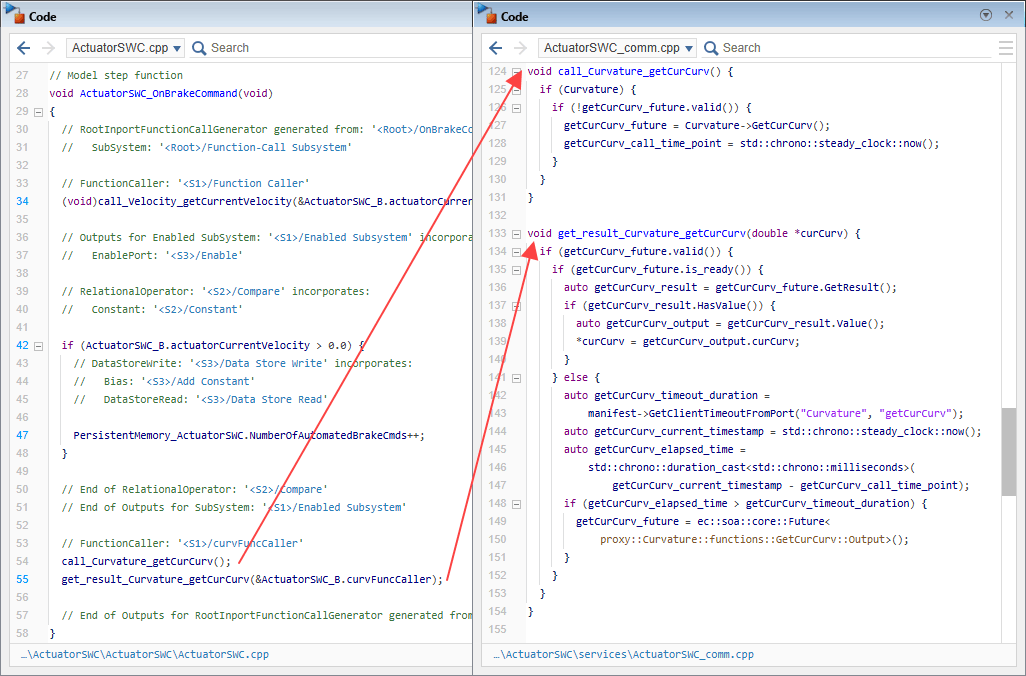Collapse code block at line 29
Screen dimensions: 1026x676
(x=39, y=112)
